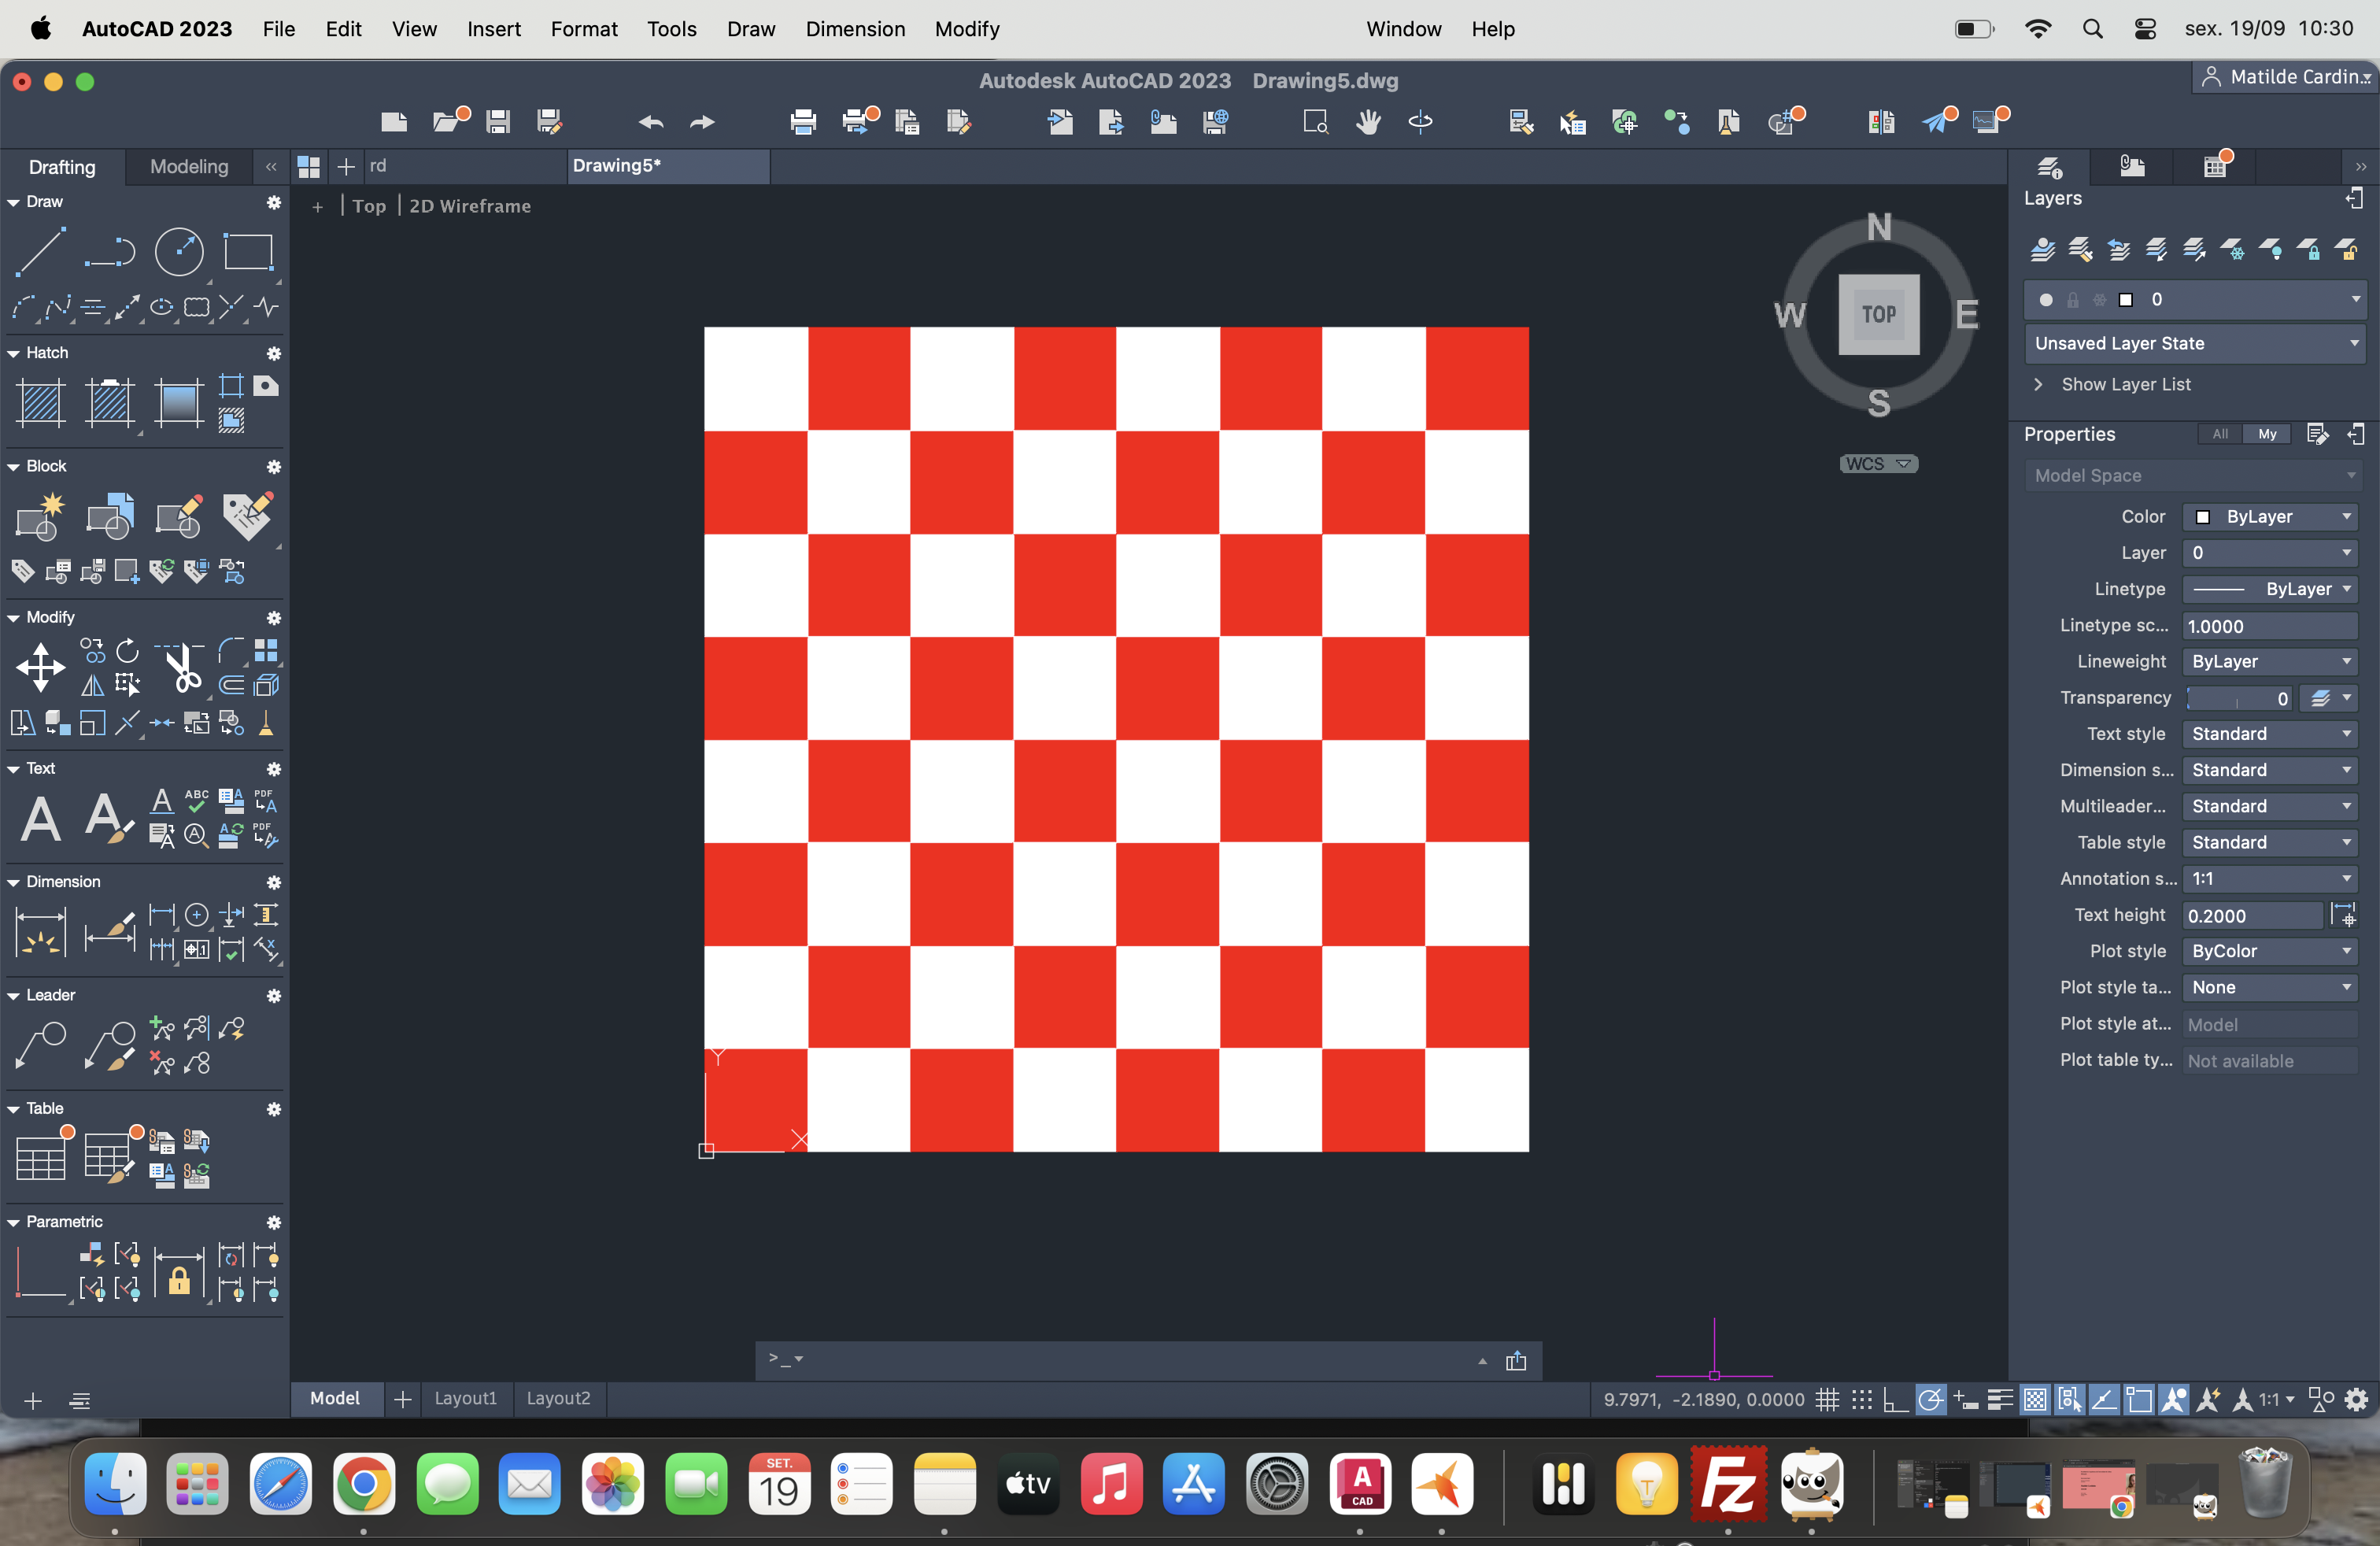Click the Hatch pattern tool
This screenshot has width=2380, height=1546.
point(41,403)
